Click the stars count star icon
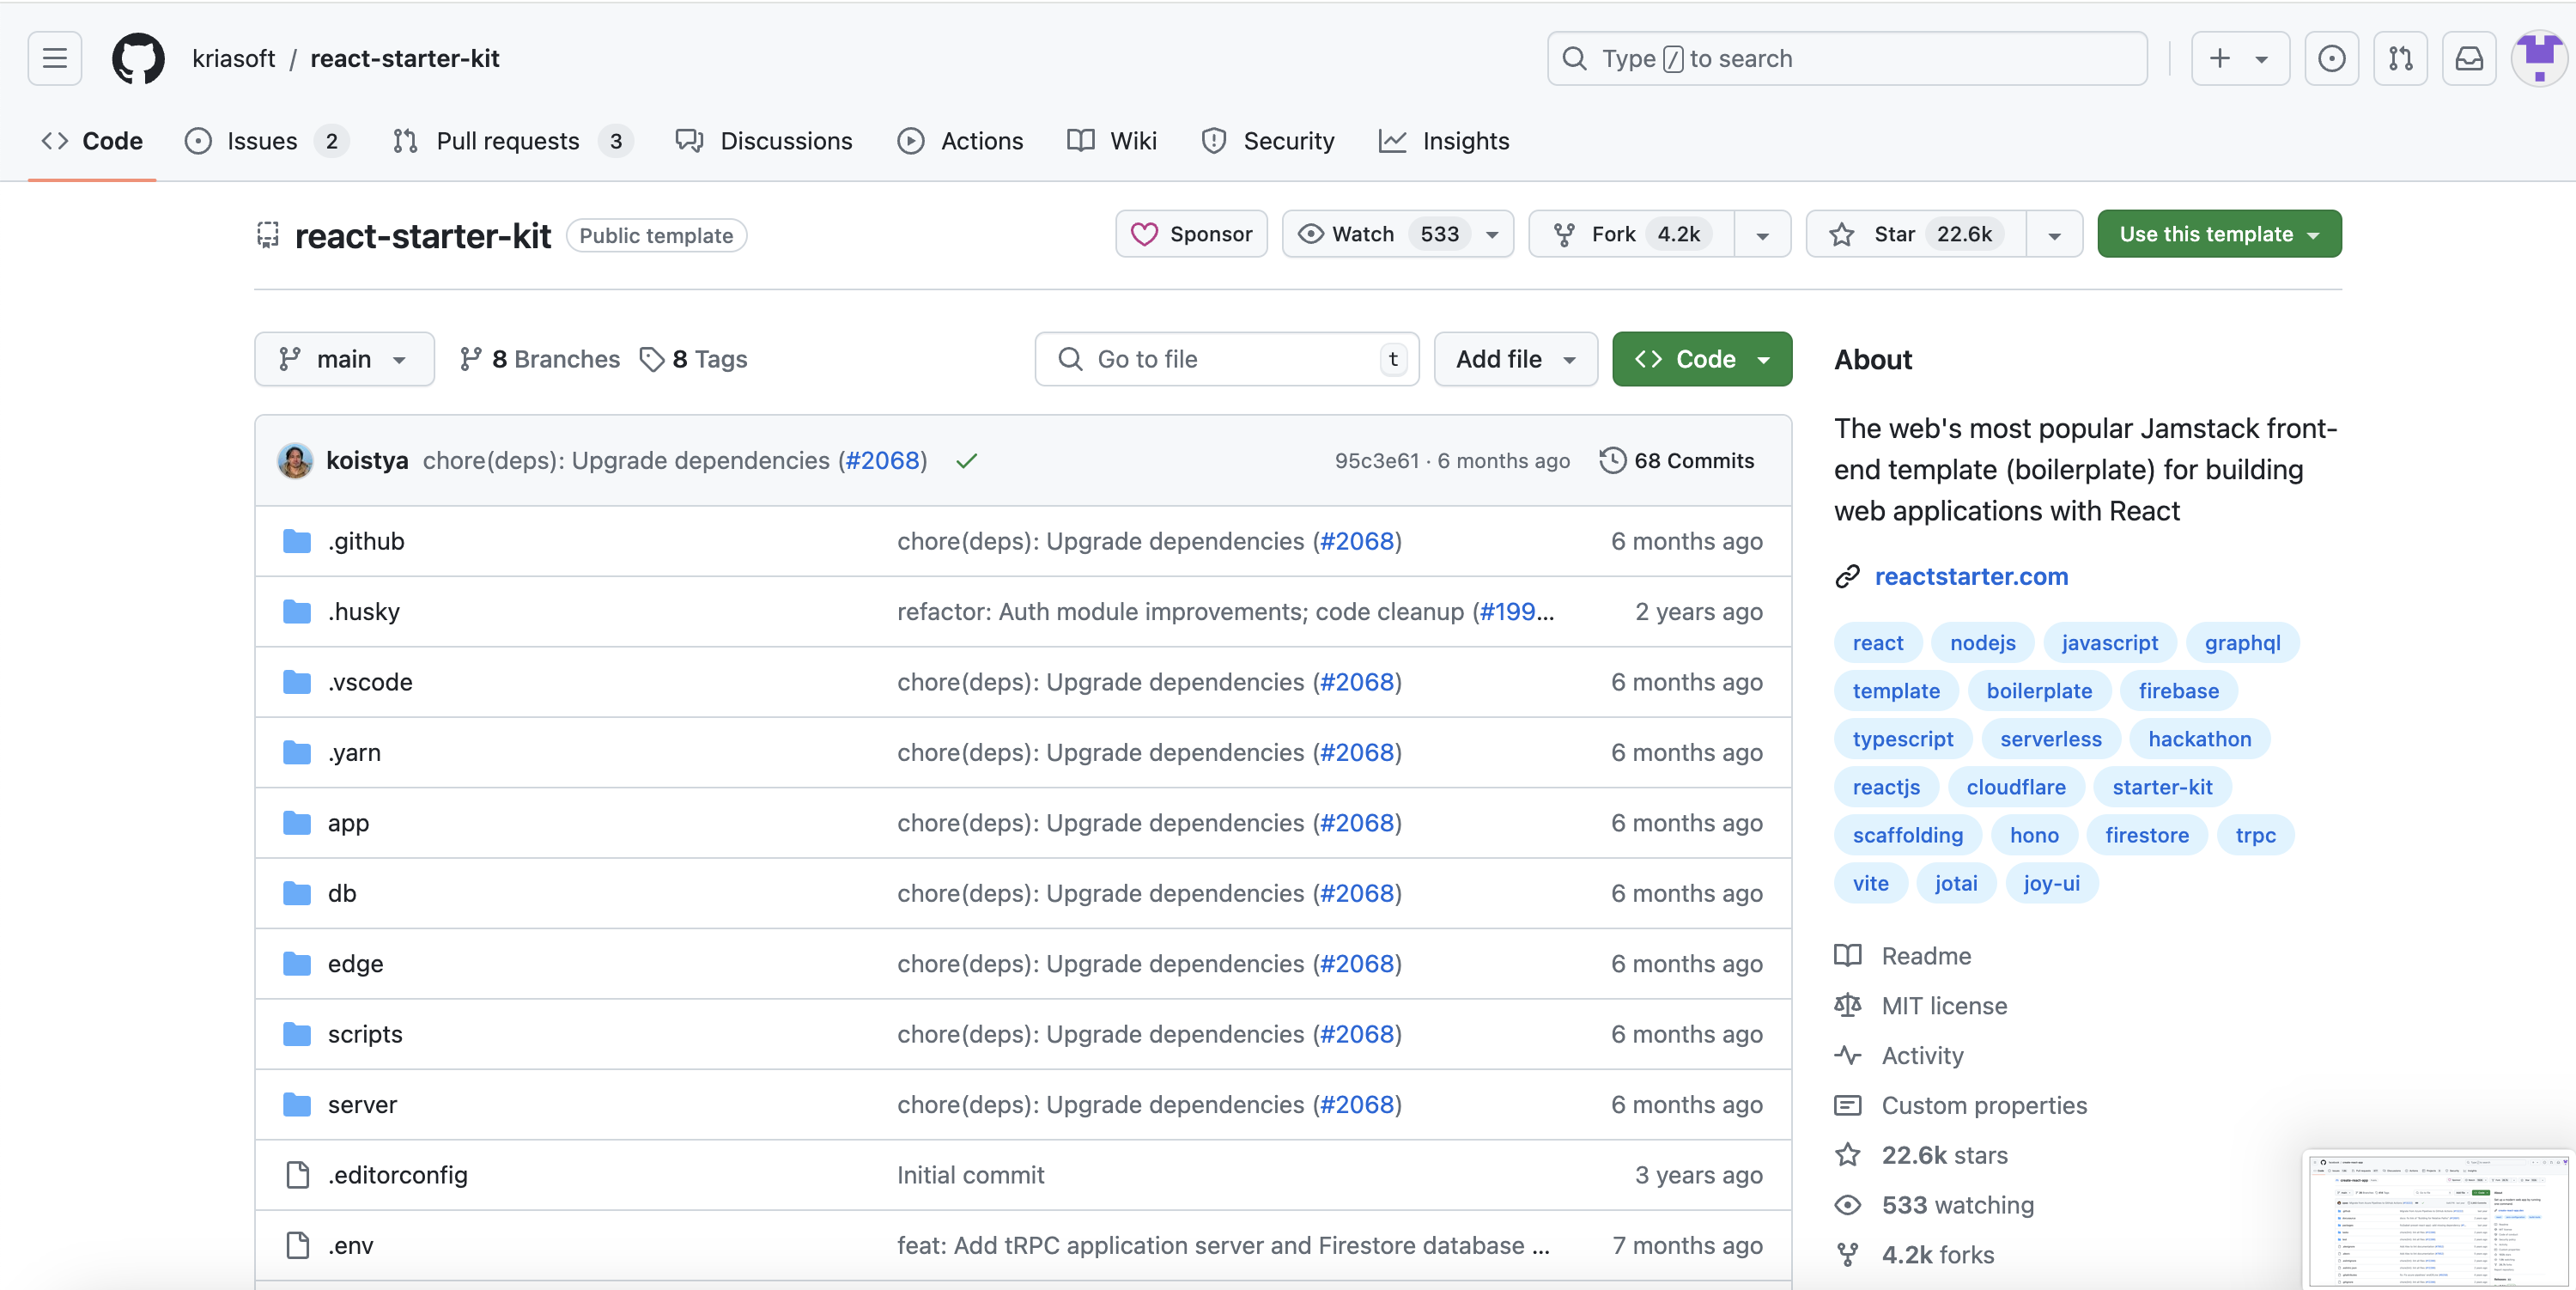 (x=1847, y=1155)
